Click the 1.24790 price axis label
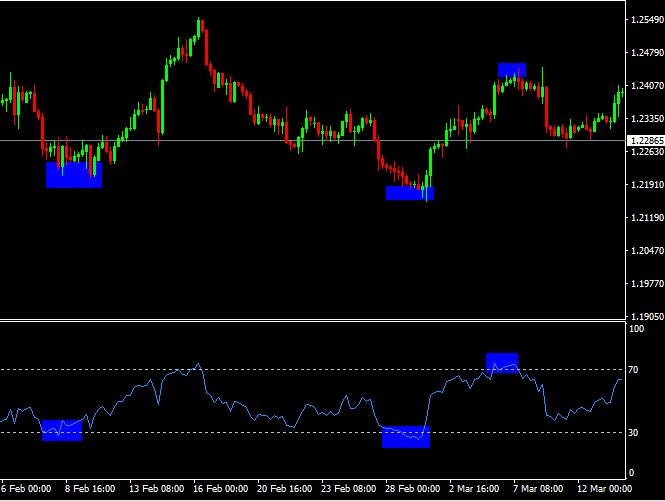Viewport: 665px width, 501px height. coord(647,53)
